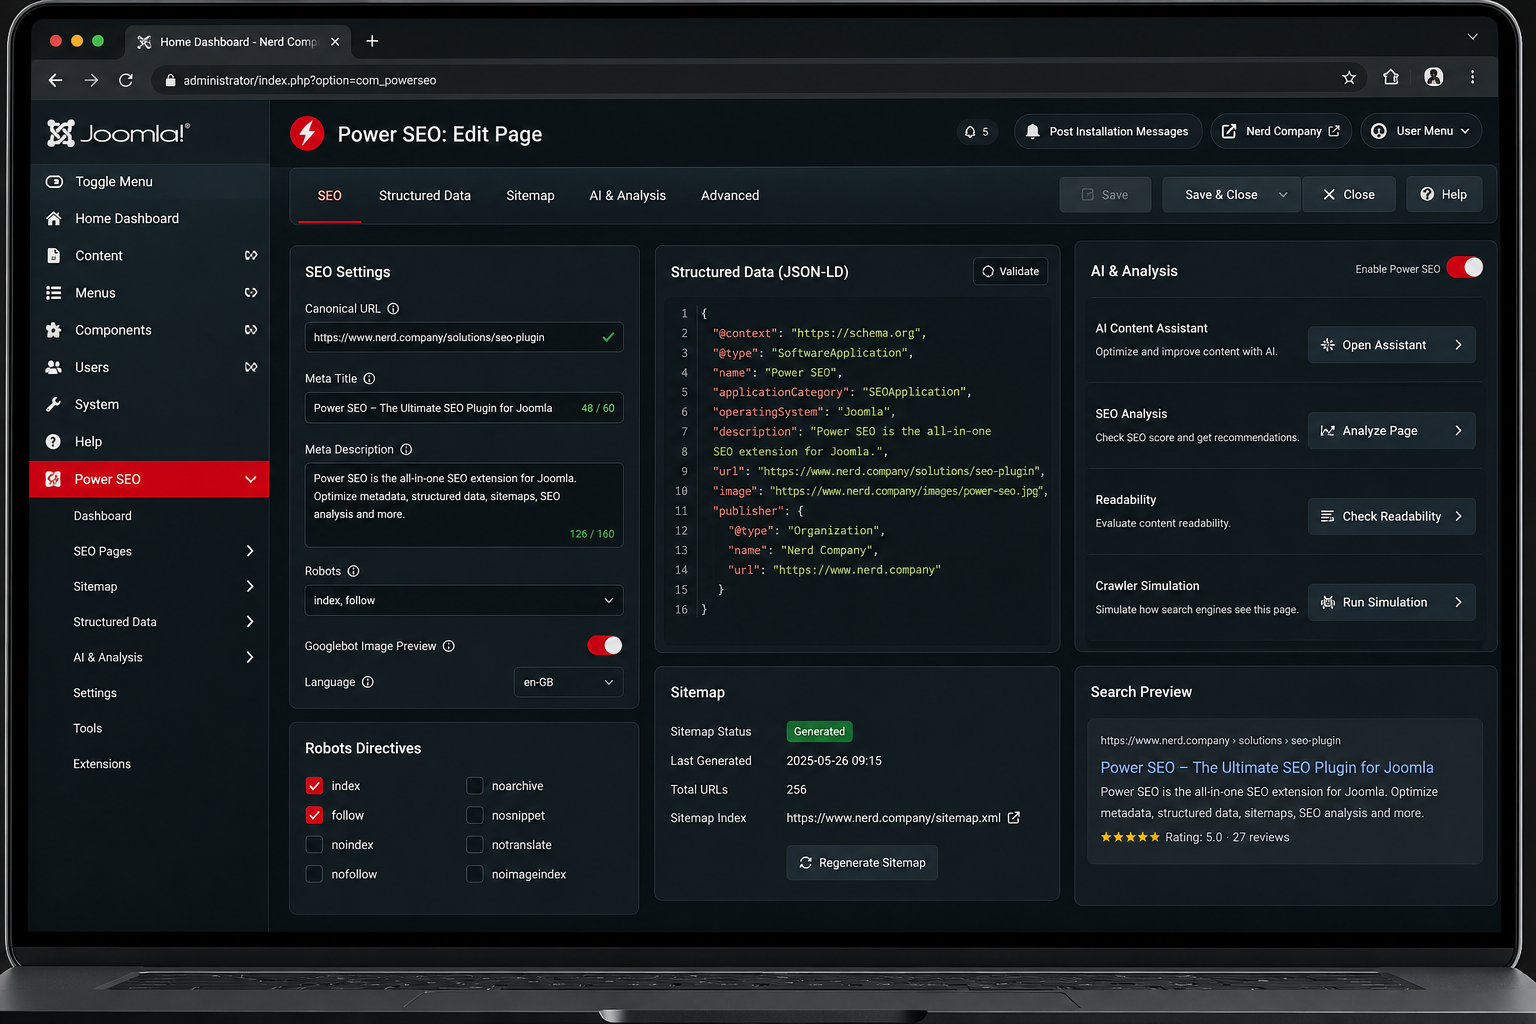Open the notifications bell showing 5
Viewport: 1536px width, 1024px height.
tap(976, 132)
